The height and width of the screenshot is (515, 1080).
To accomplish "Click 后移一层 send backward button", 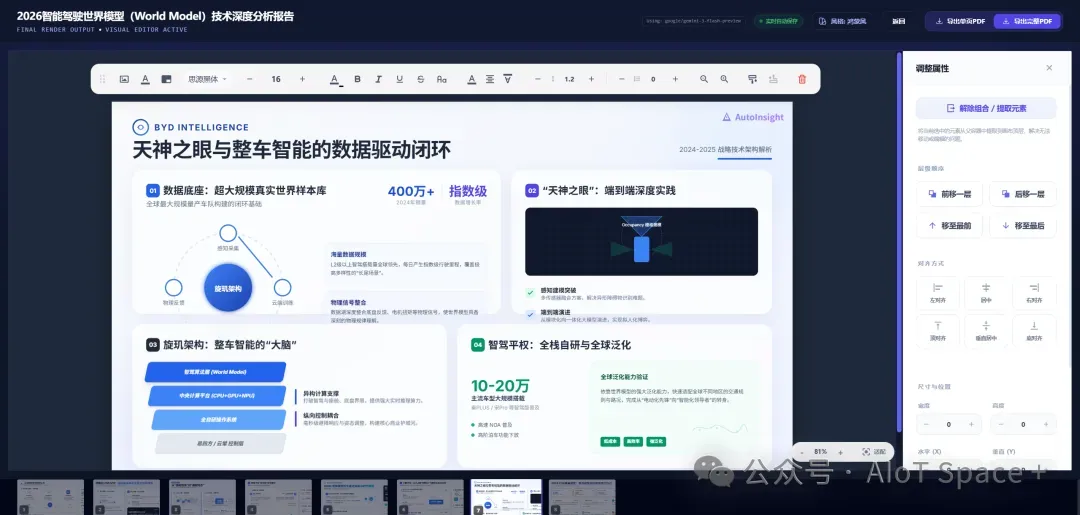I will pos(1023,194).
